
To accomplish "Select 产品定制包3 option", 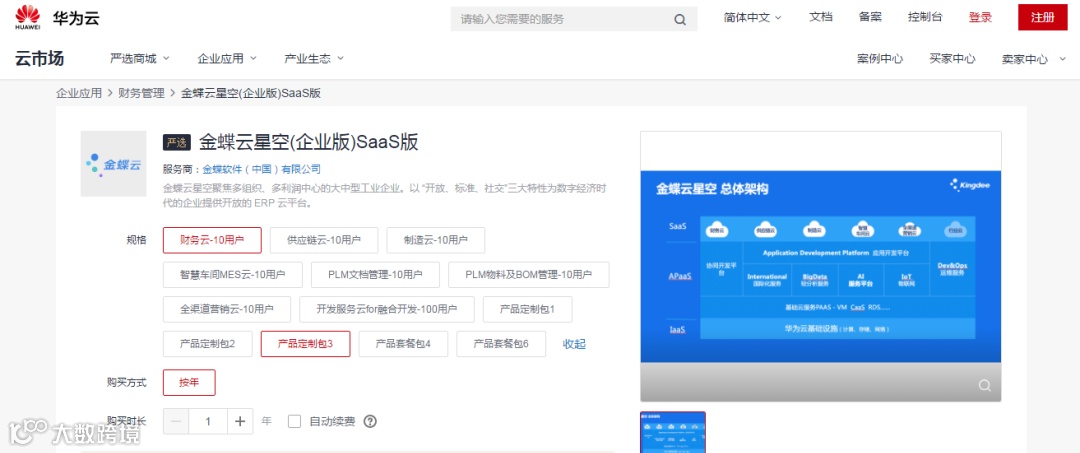I will click(305, 344).
